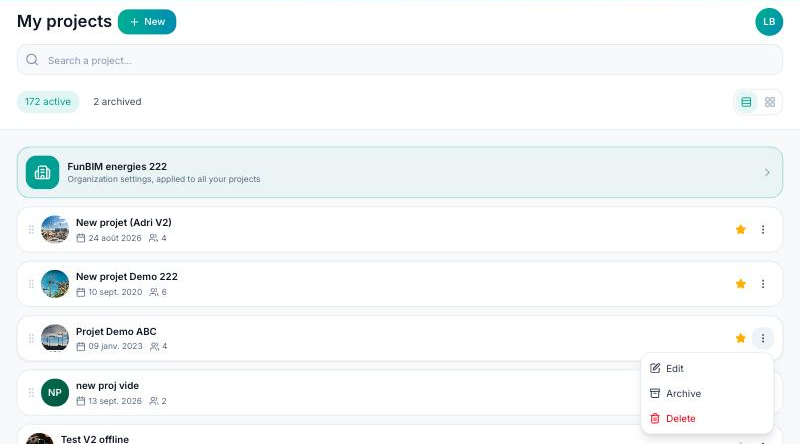
Task: Click New projet (Adri V2) thumbnail
Action: point(55,229)
